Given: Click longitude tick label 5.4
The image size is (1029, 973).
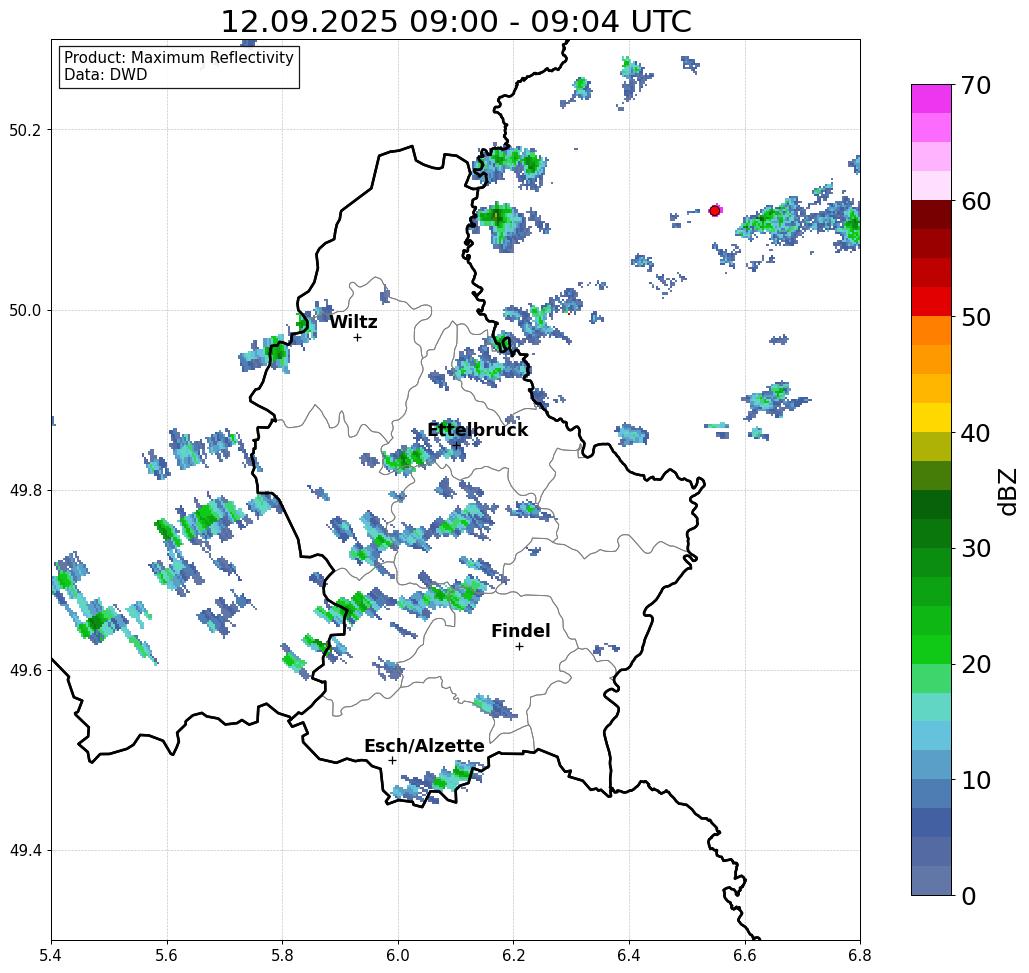Looking at the screenshot, I should pyautogui.click(x=51, y=955).
